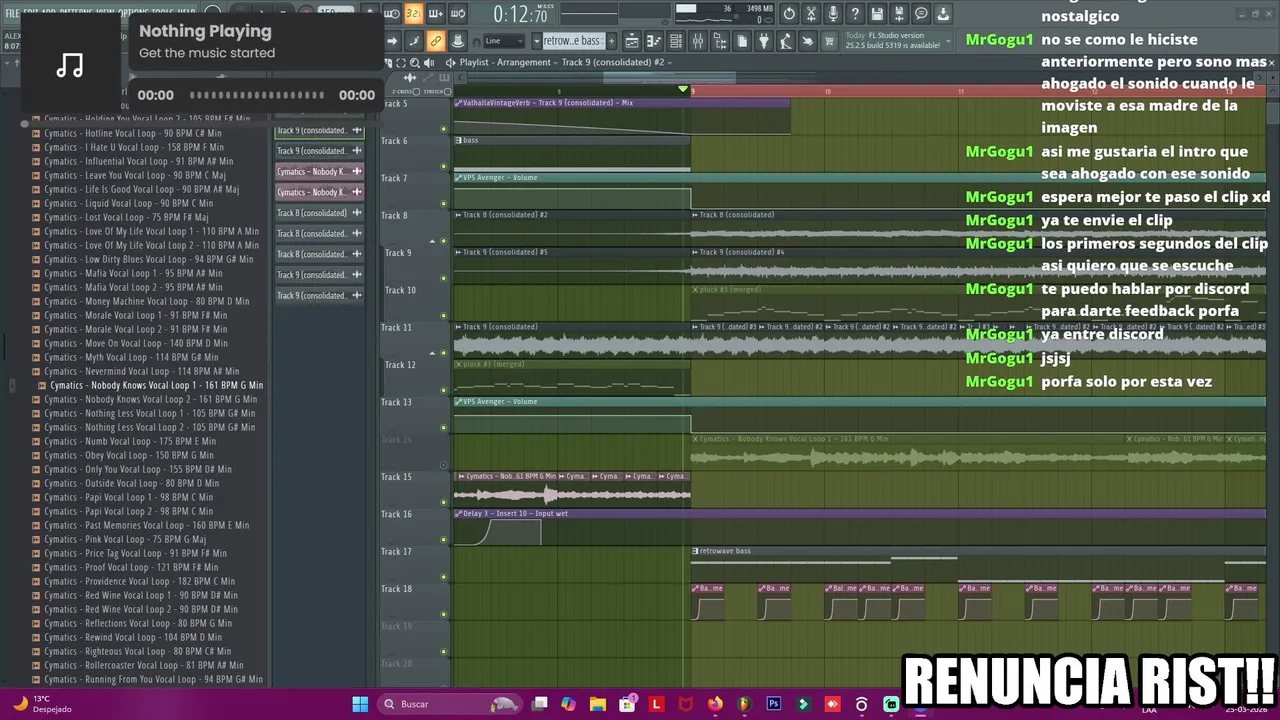Screen dimensions: 1280x720
Task: Click the Buscar taskbar search box
Action: (450, 704)
